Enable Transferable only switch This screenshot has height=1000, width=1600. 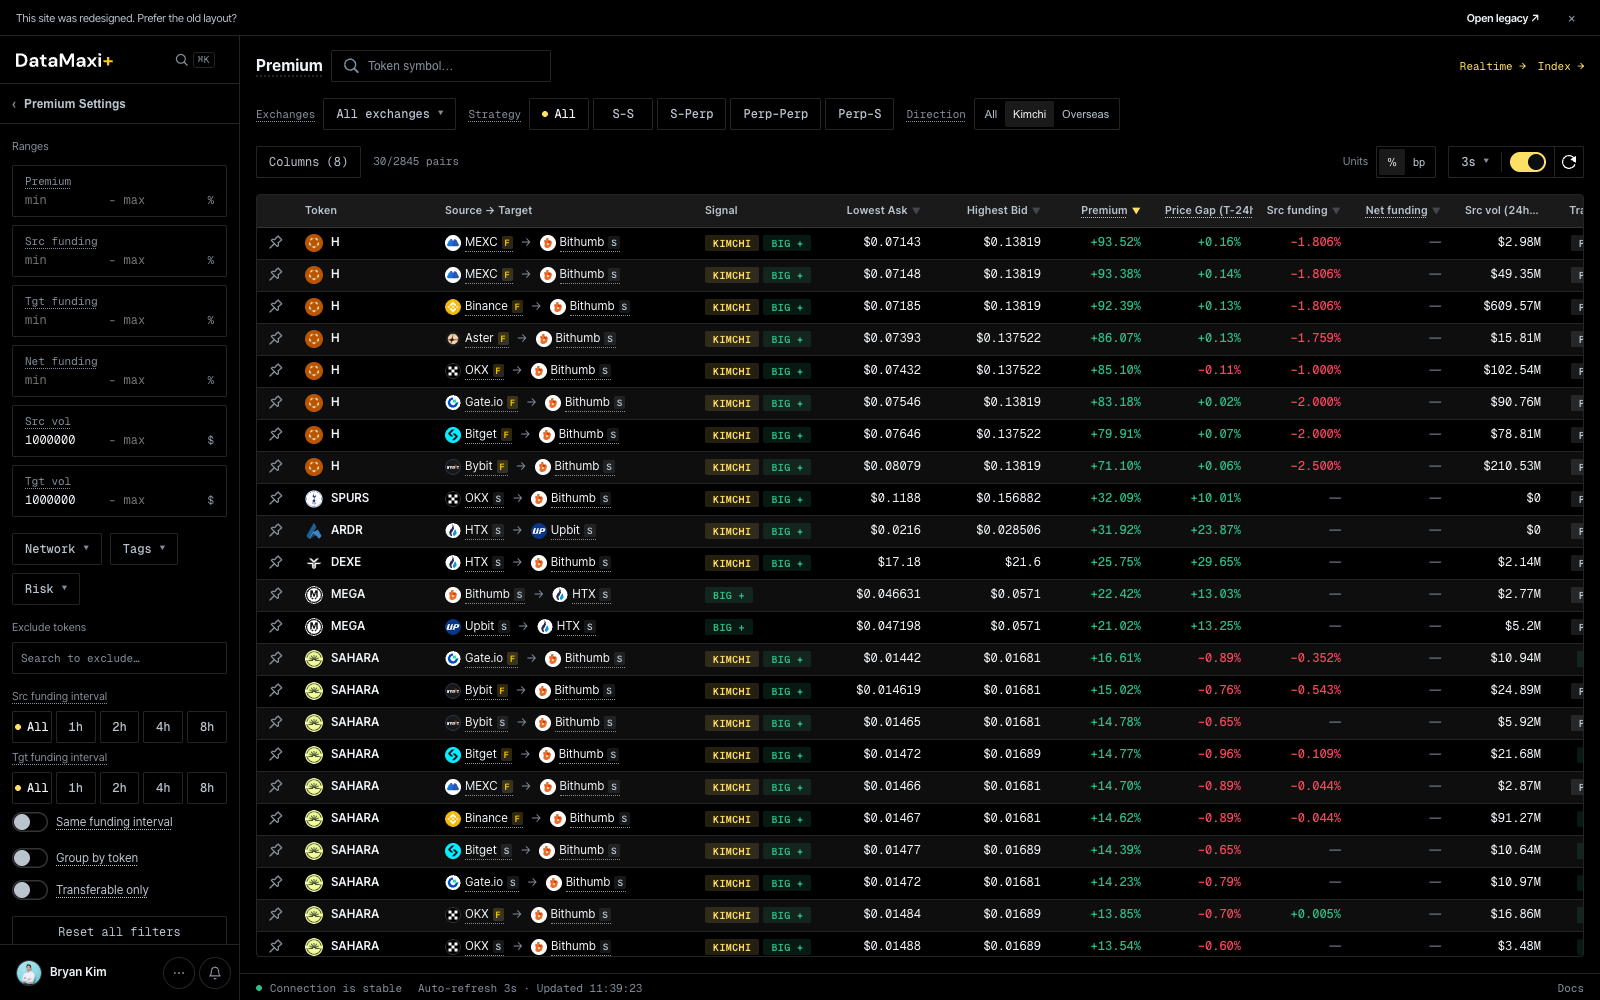[x=30, y=890]
